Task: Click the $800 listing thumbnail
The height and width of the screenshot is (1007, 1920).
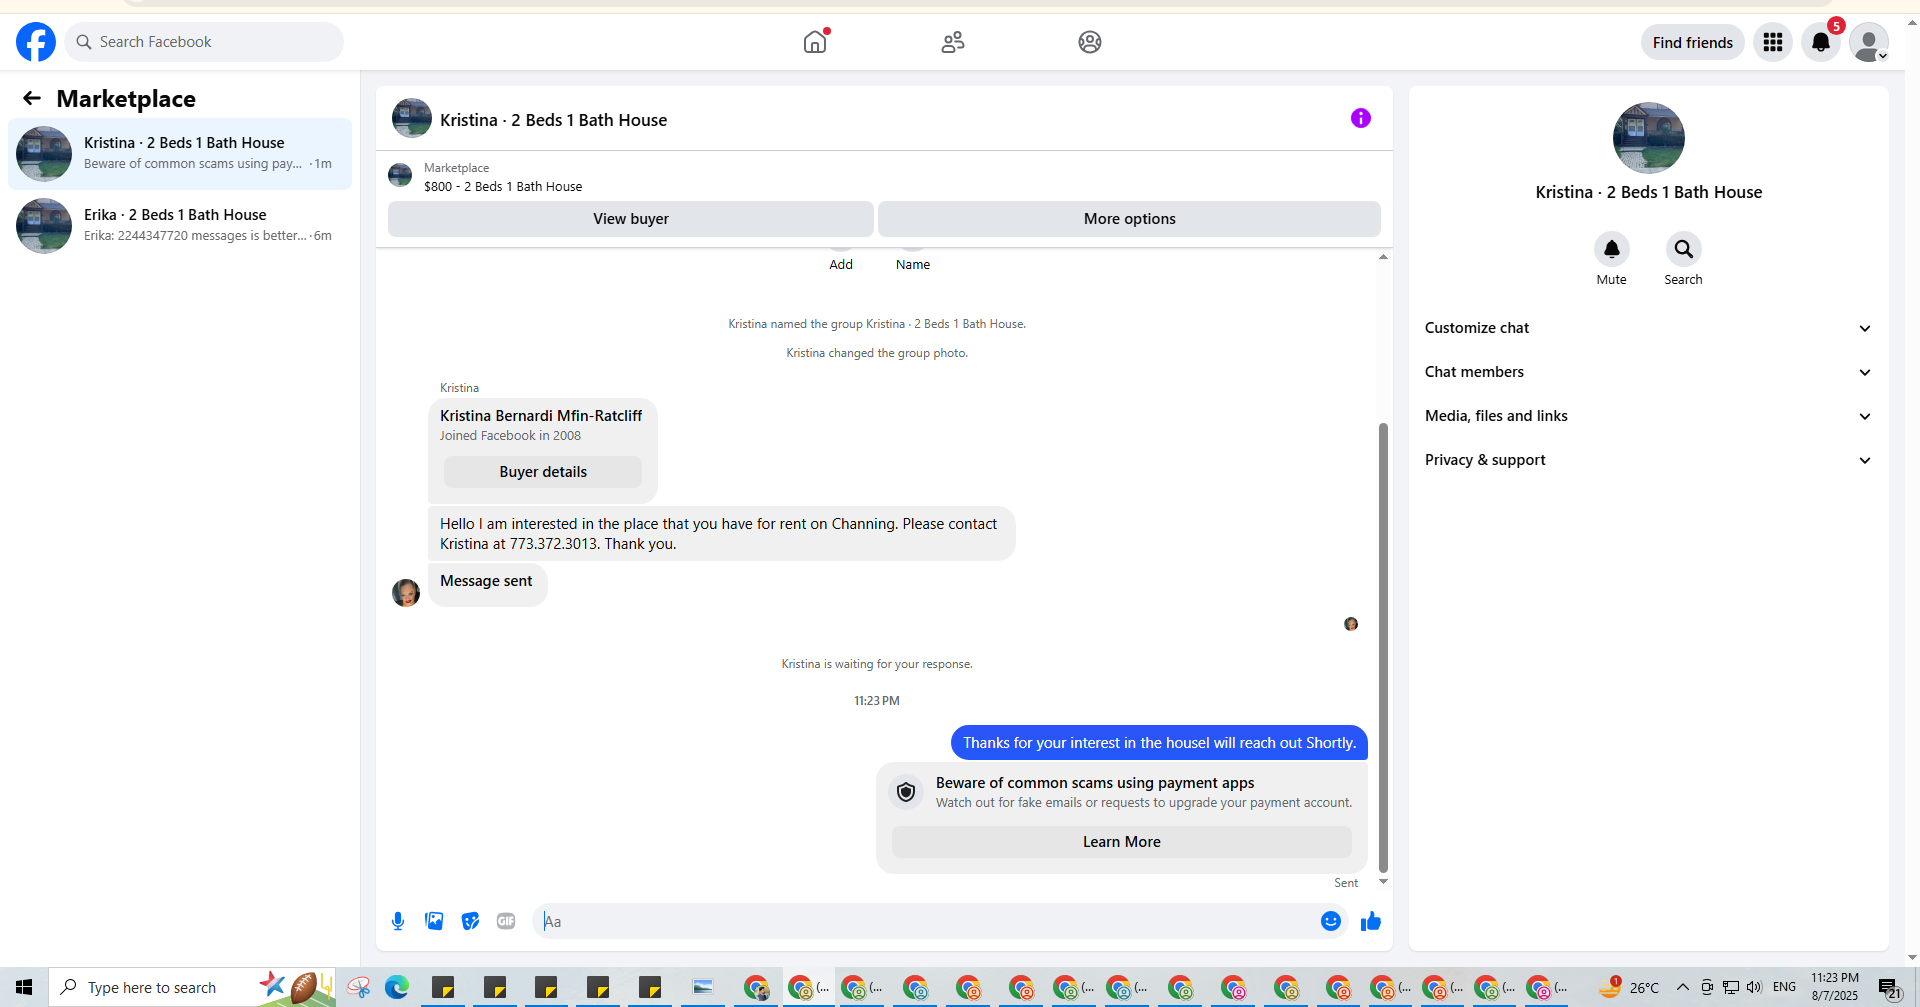Action: click(400, 175)
